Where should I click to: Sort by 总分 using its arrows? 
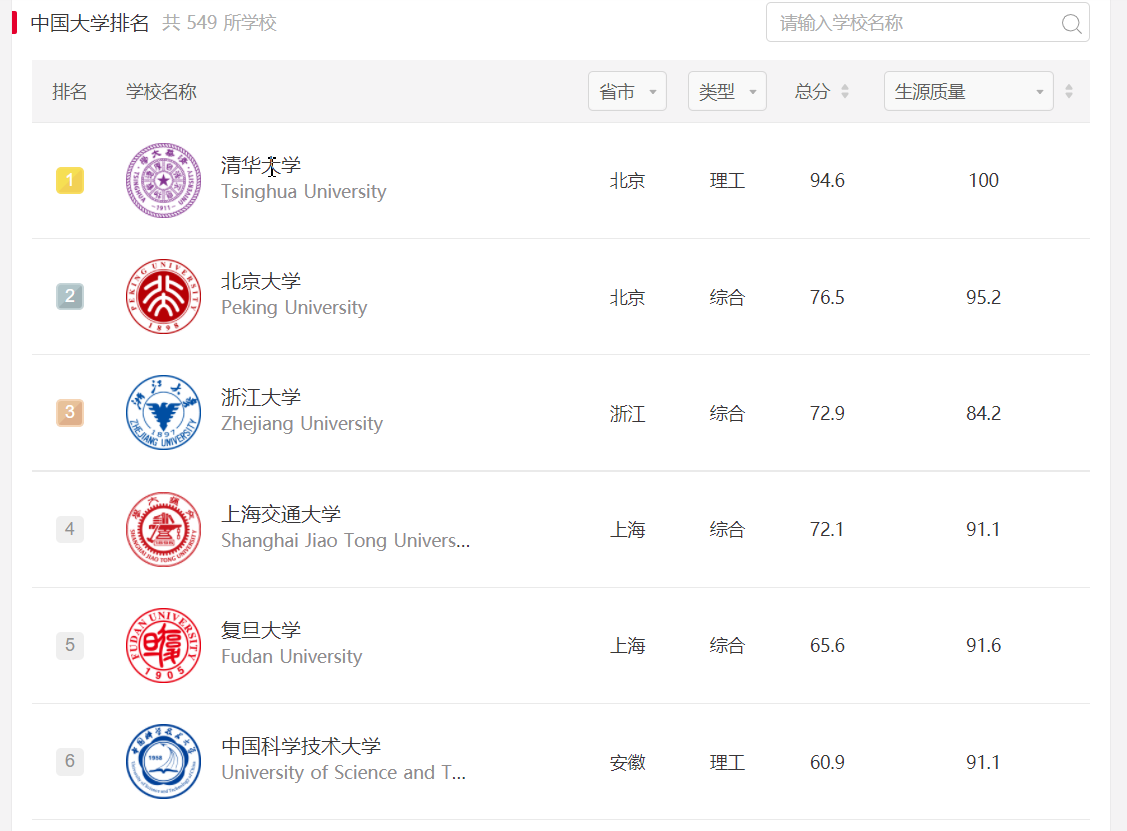click(845, 92)
